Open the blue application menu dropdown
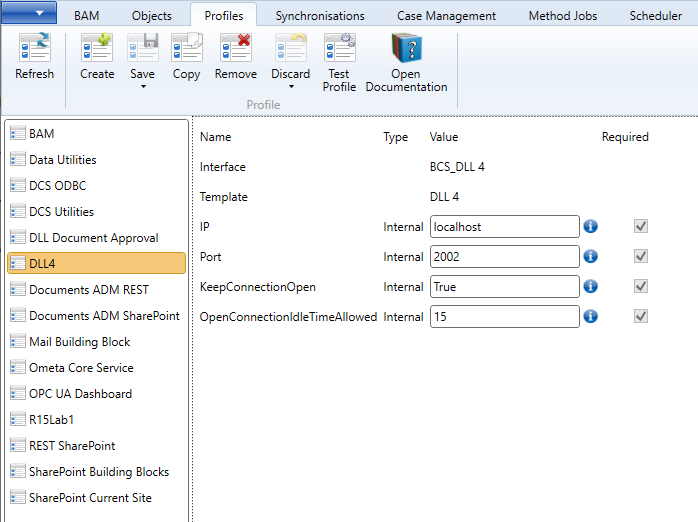The width and height of the screenshot is (698, 522). [29, 12]
